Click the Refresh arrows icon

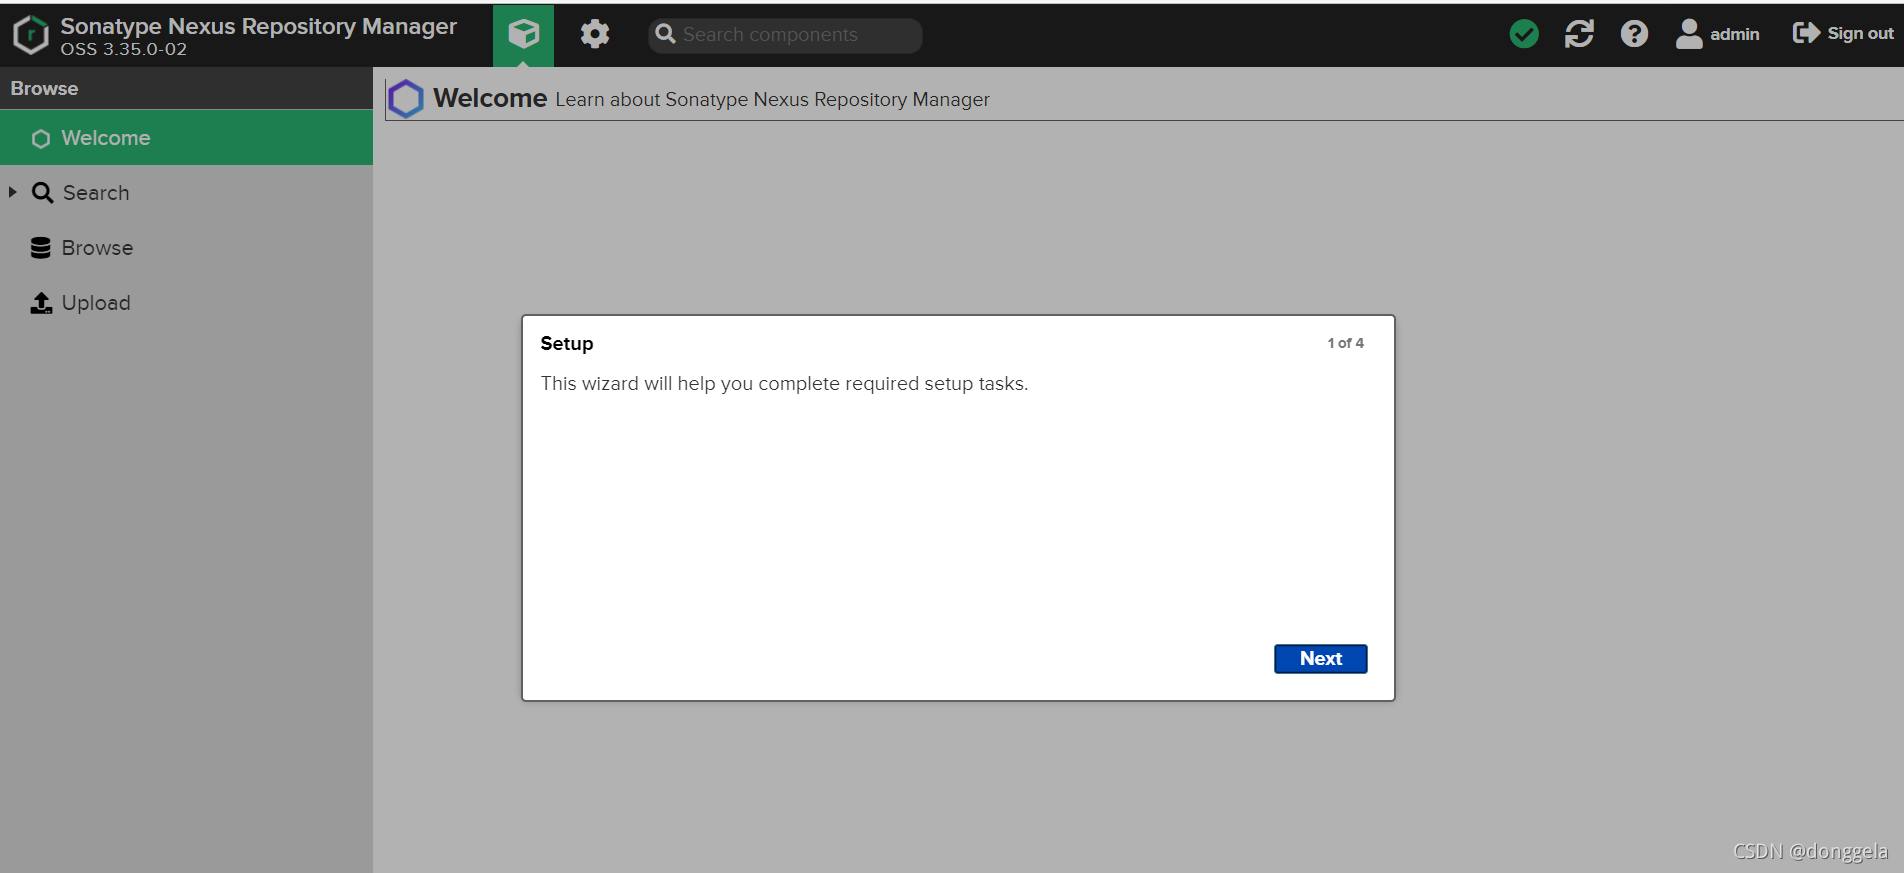(x=1579, y=34)
